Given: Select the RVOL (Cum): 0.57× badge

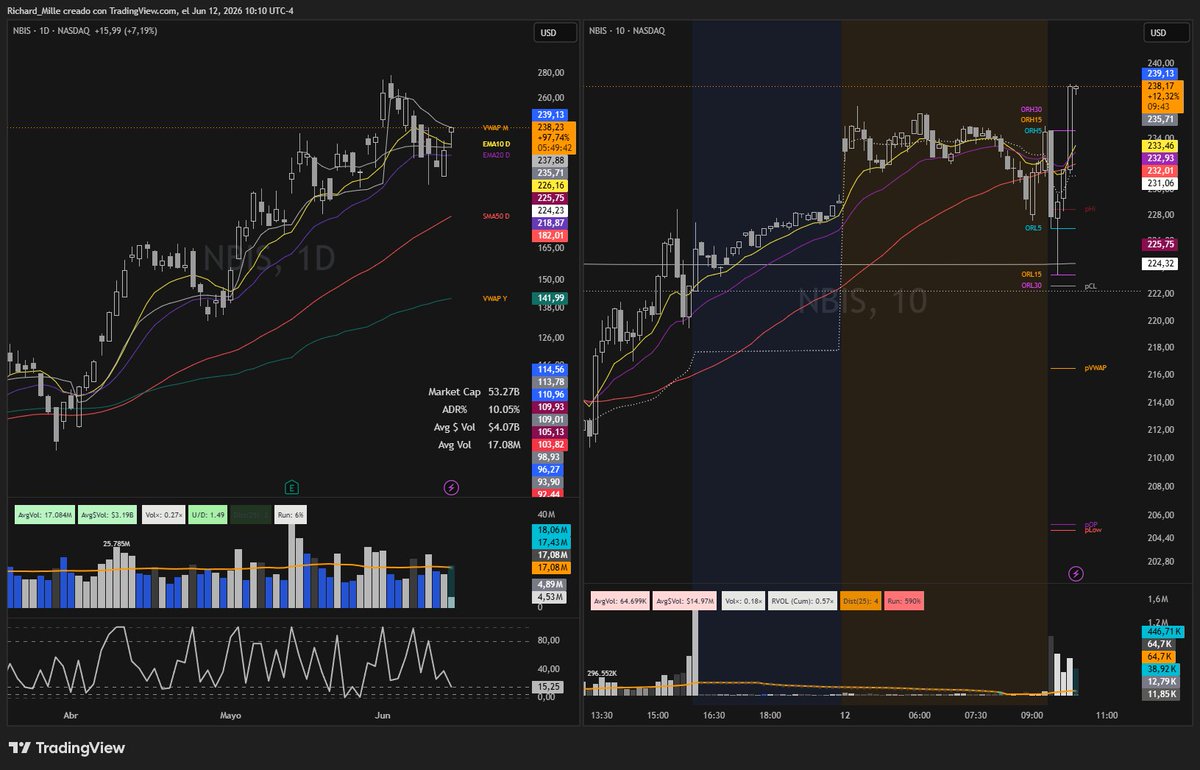Looking at the screenshot, I should [x=803, y=601].
